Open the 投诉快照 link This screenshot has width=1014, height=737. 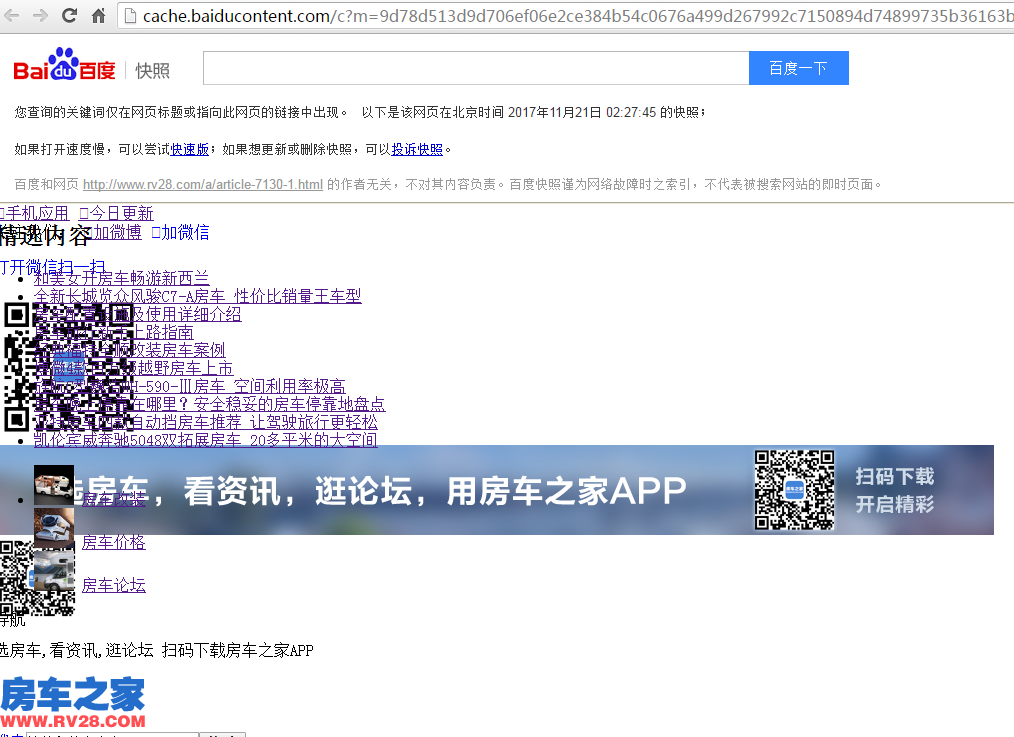point(417,149)
